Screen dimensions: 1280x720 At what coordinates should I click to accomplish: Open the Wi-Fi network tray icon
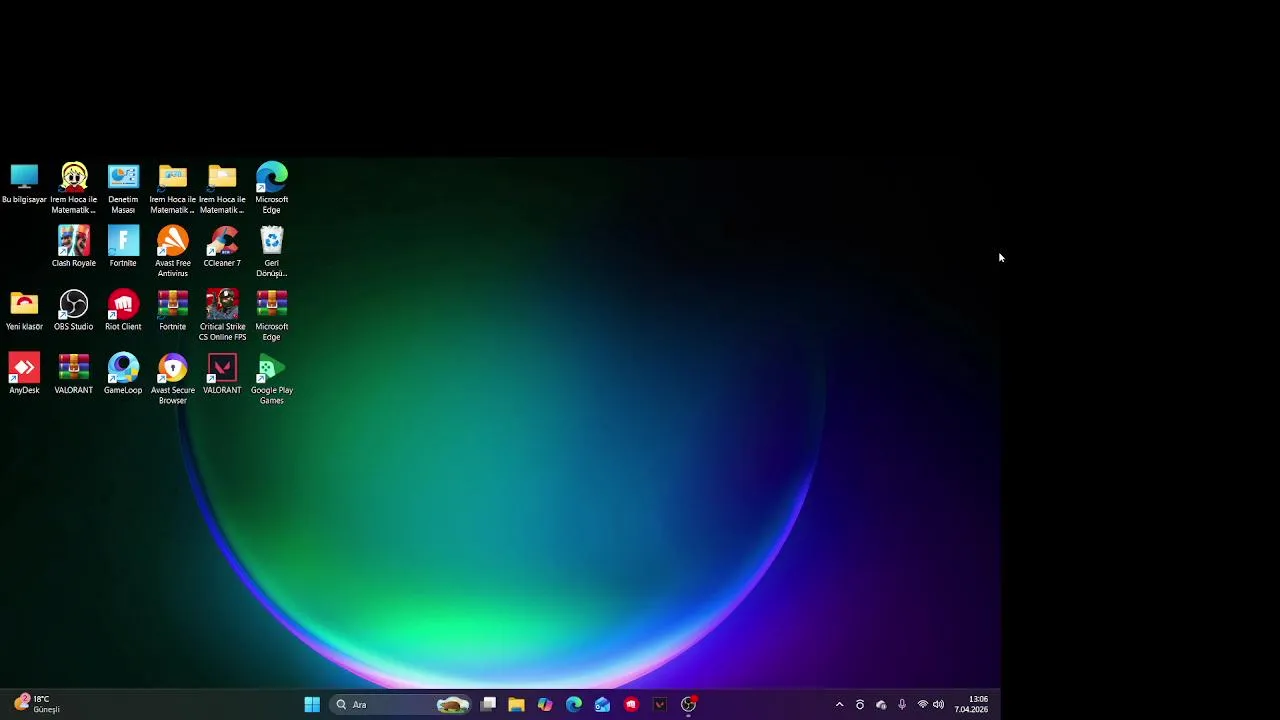923,705
